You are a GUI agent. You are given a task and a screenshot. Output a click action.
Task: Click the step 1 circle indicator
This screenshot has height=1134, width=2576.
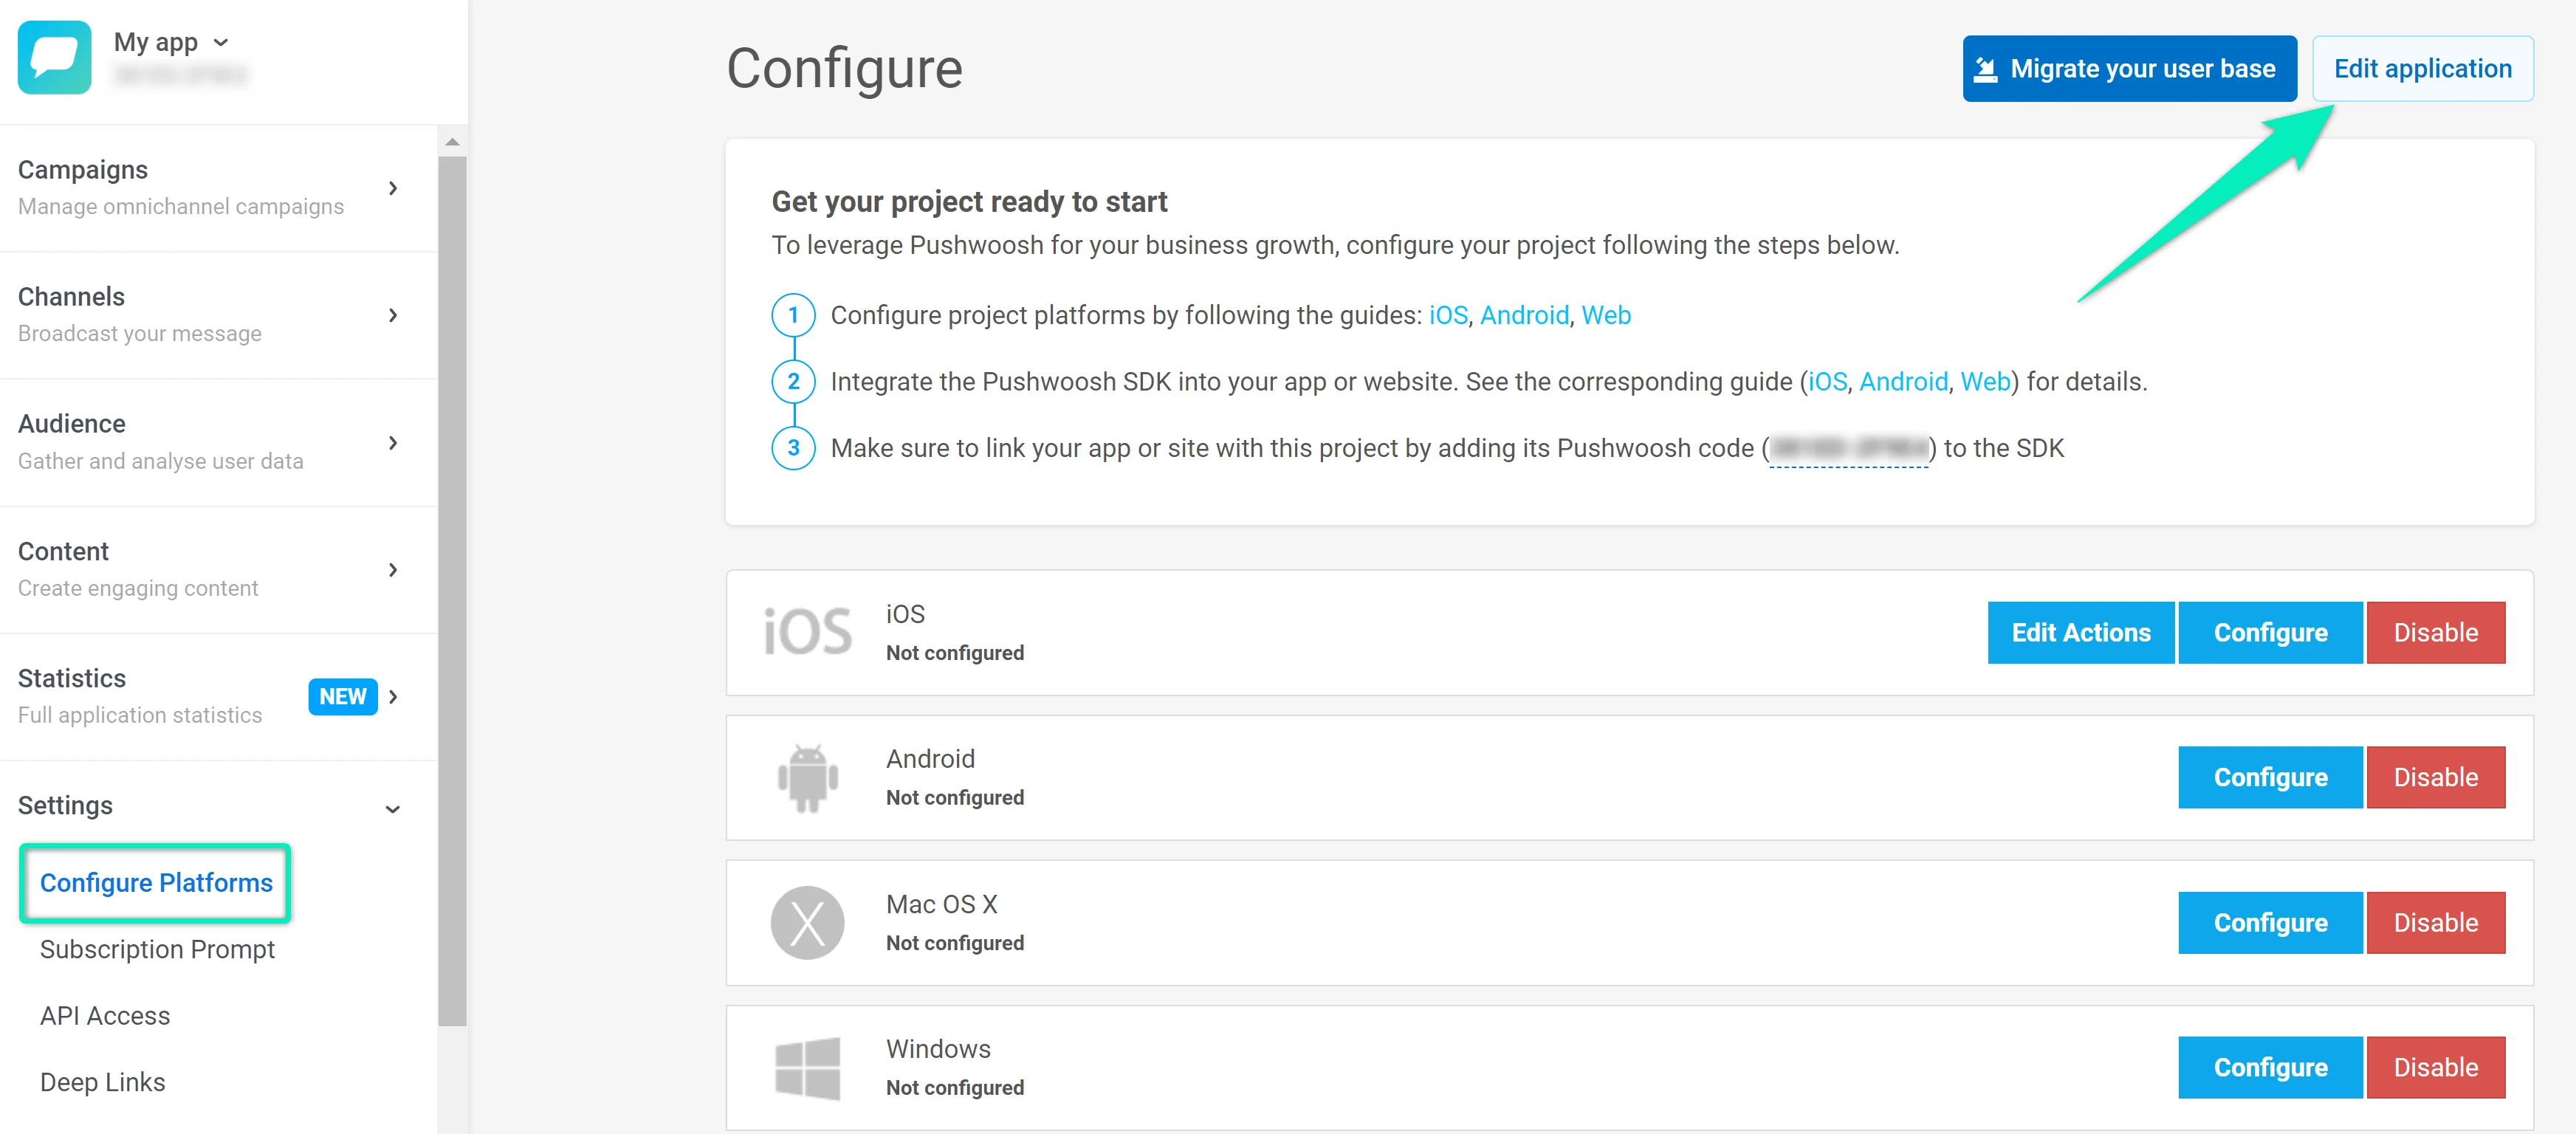point(793,314)
